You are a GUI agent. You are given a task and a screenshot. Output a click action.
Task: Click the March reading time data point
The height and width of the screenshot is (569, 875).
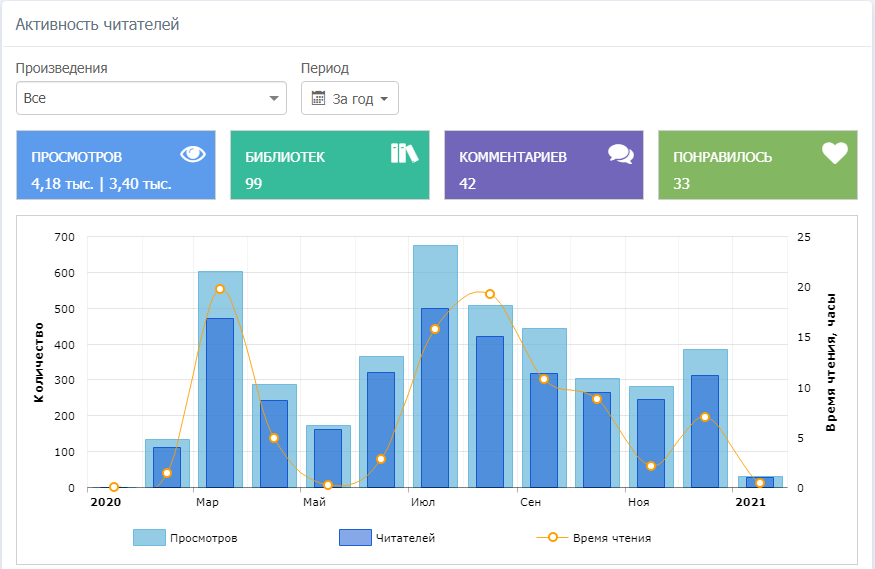click(220, 289)
